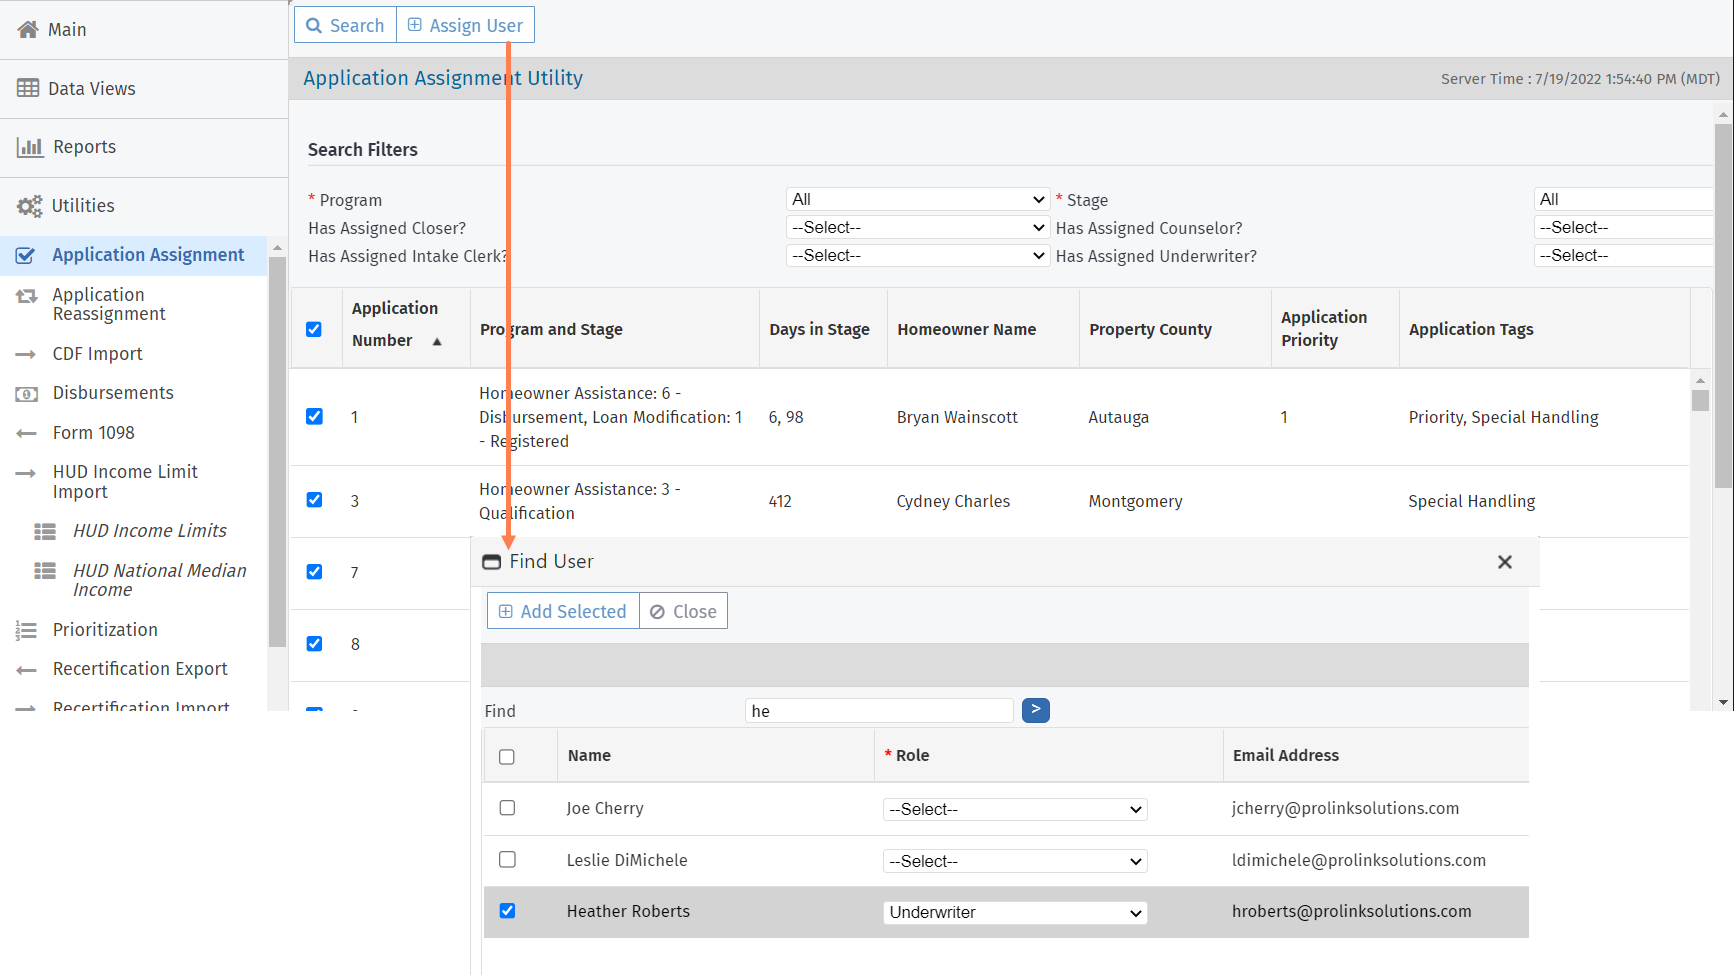Close the Find User dialog with X

1504,562
